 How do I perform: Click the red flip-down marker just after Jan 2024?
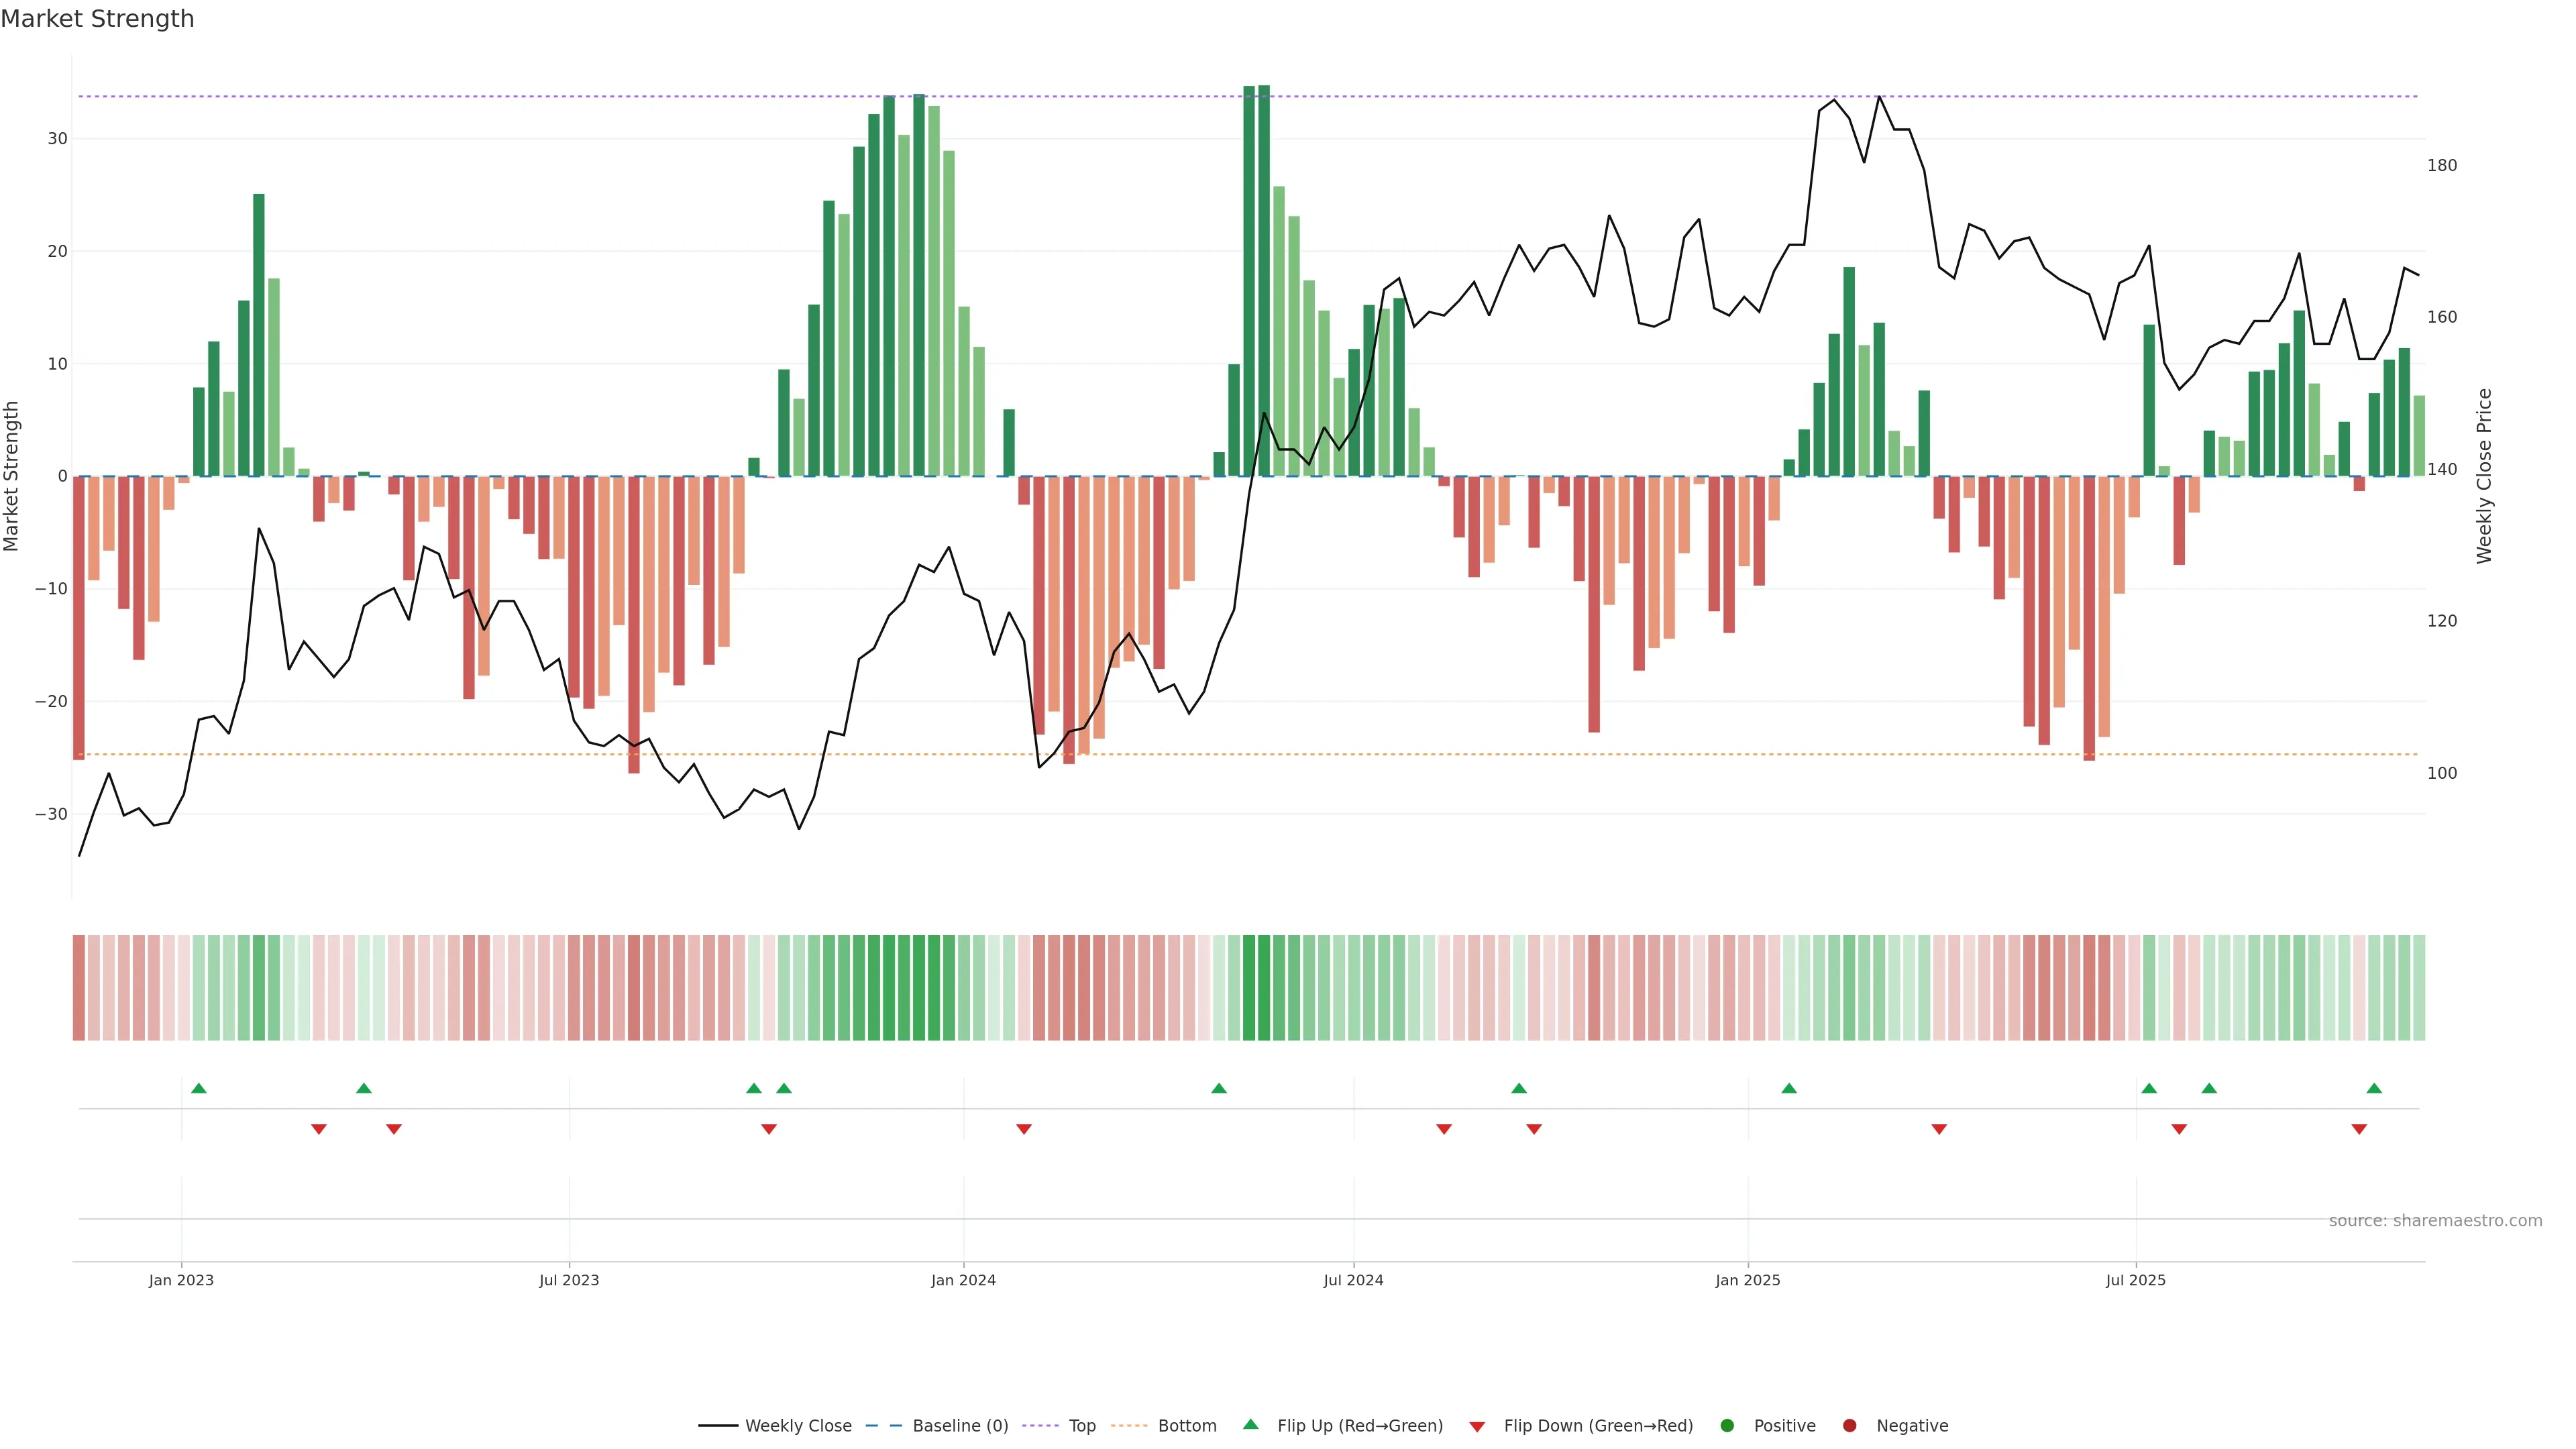point(1024,1129)
